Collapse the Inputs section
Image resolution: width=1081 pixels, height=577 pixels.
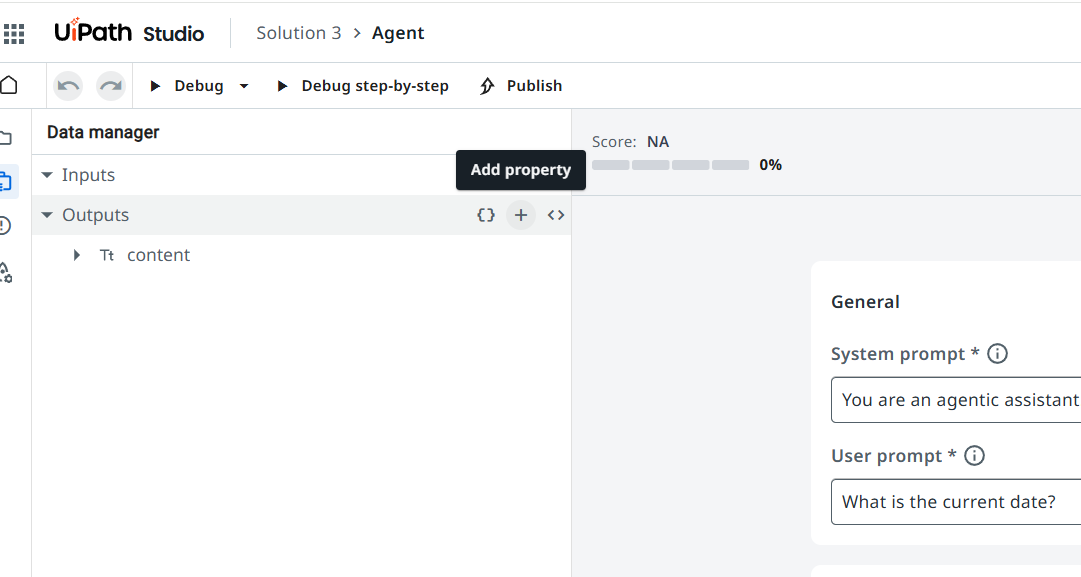[x=47, y=175]
